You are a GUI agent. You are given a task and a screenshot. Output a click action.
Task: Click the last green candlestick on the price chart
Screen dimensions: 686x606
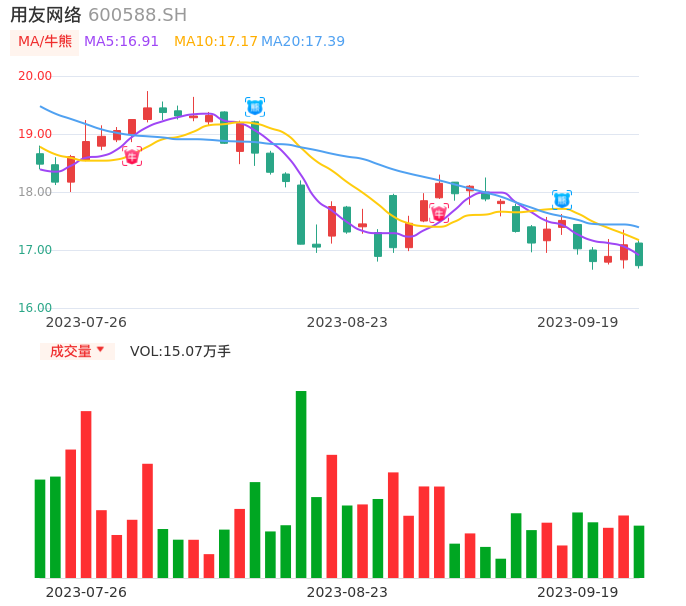(639, 254)
